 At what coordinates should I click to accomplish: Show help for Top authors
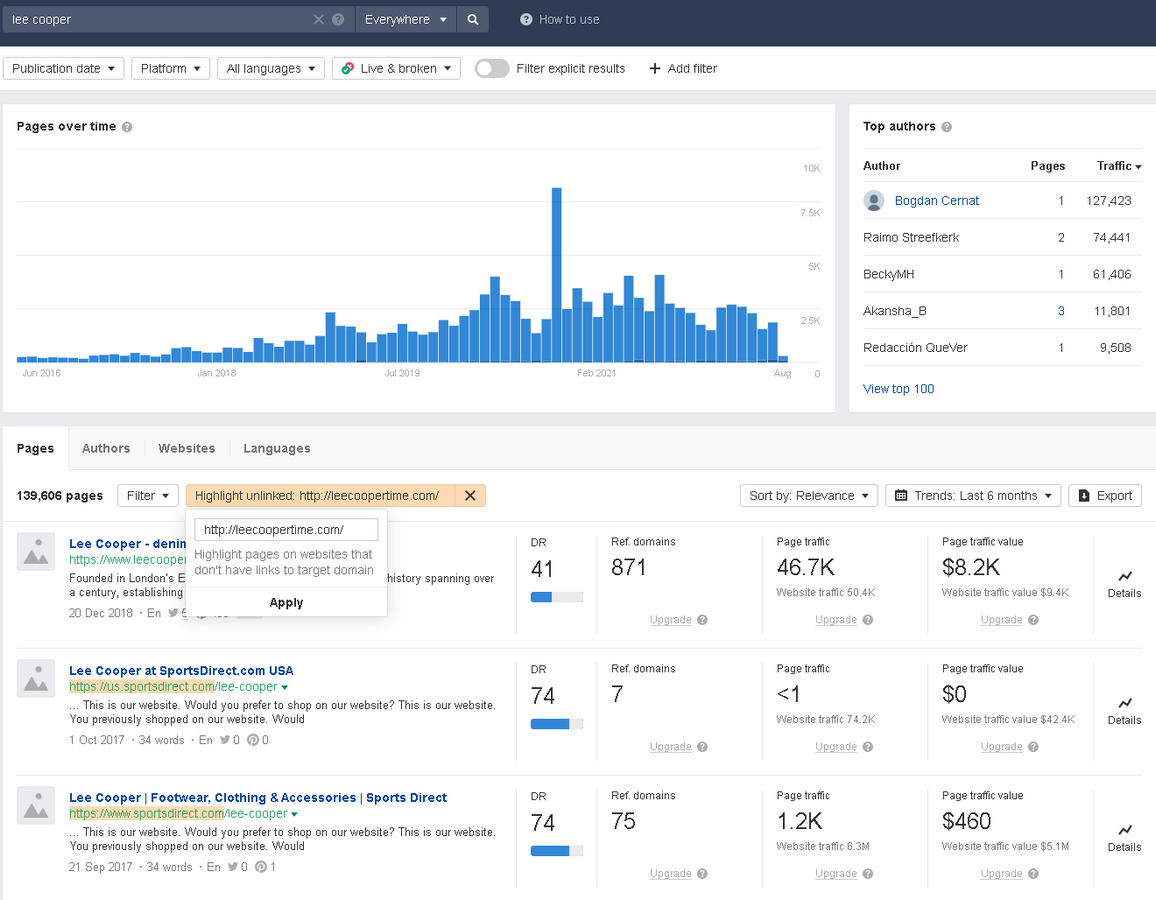pos(947,127)
